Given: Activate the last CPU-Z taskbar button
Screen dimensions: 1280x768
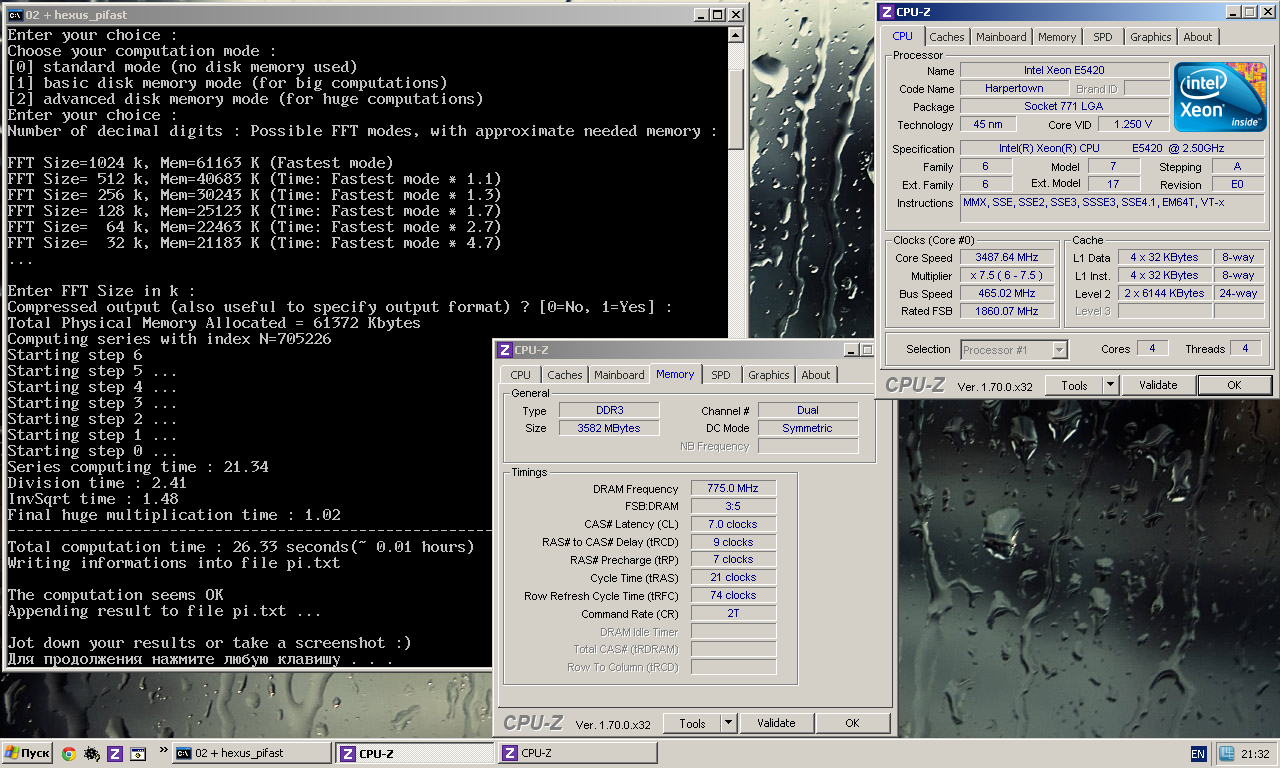Looking at the screenshot, I should point(578,753).
